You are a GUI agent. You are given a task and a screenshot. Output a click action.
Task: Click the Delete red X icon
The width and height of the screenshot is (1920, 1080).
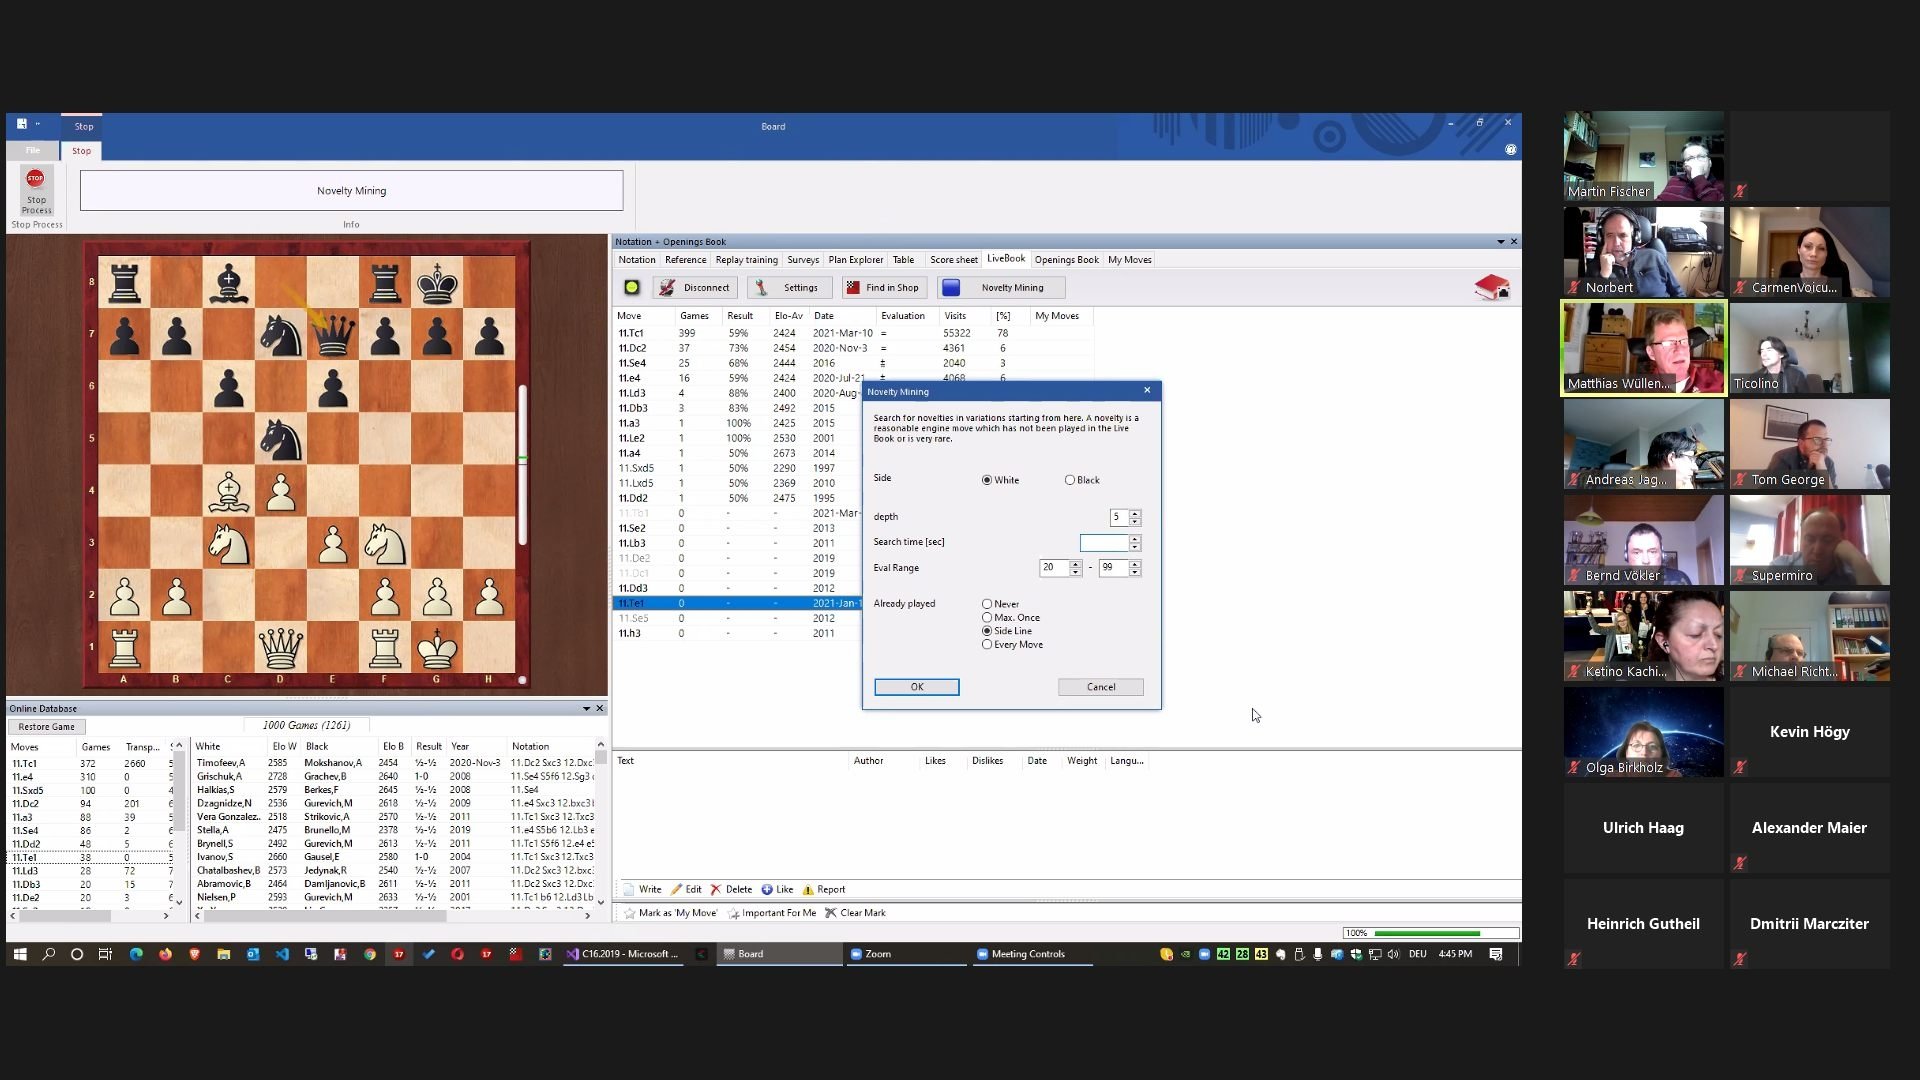click(x=715, y=889)
